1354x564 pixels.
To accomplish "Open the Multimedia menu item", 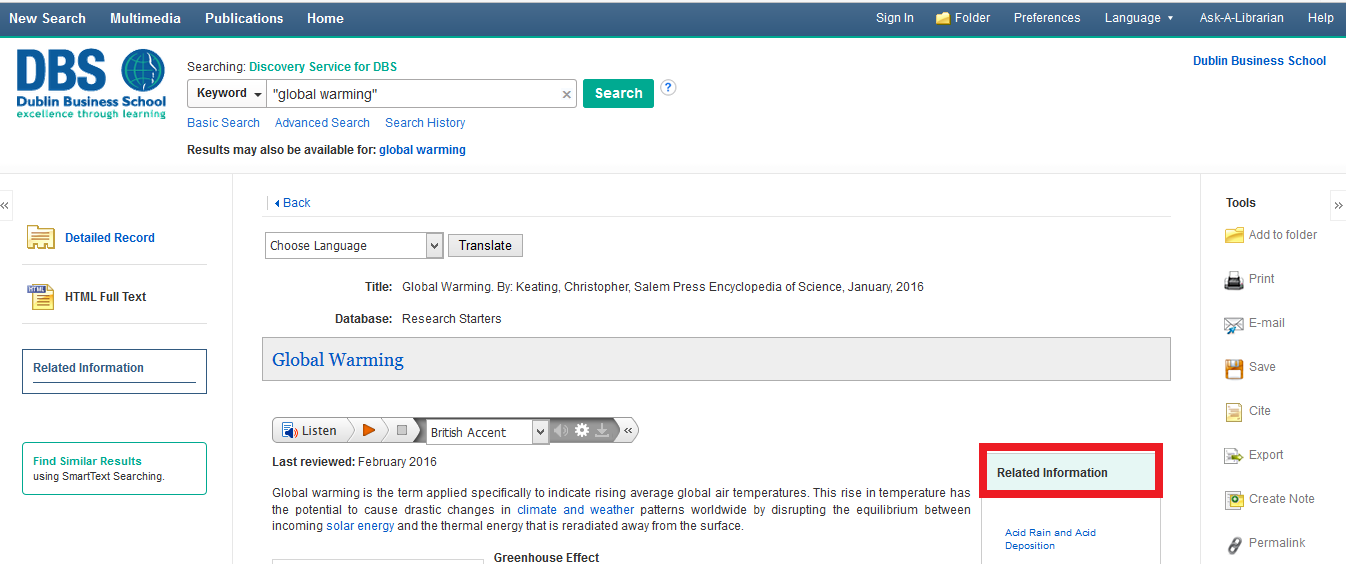I will (145, 18).
